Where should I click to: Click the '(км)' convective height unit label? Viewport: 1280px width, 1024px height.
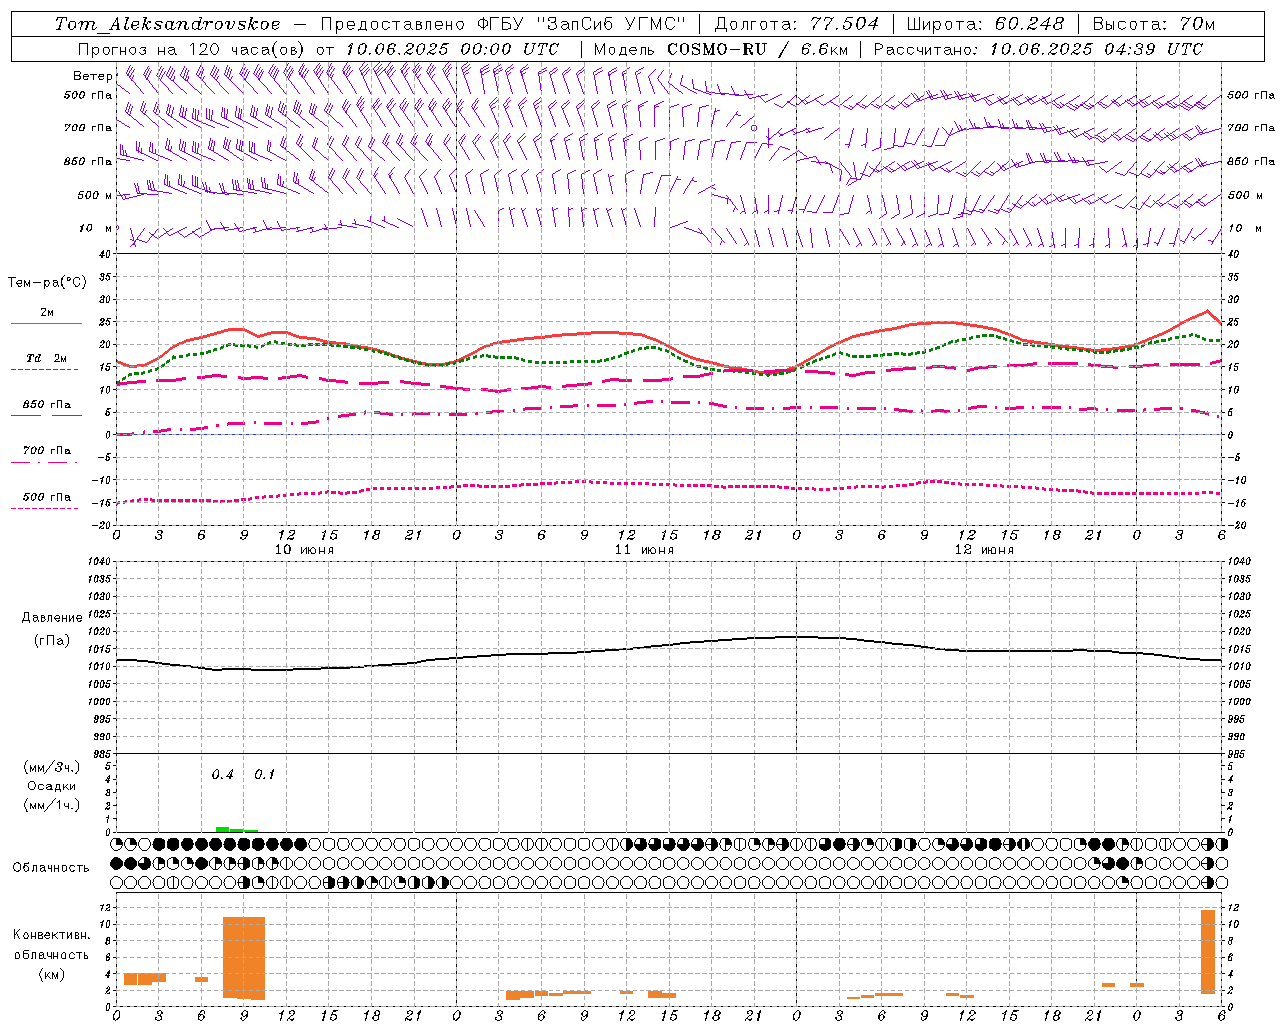click(x=51, y=974)
